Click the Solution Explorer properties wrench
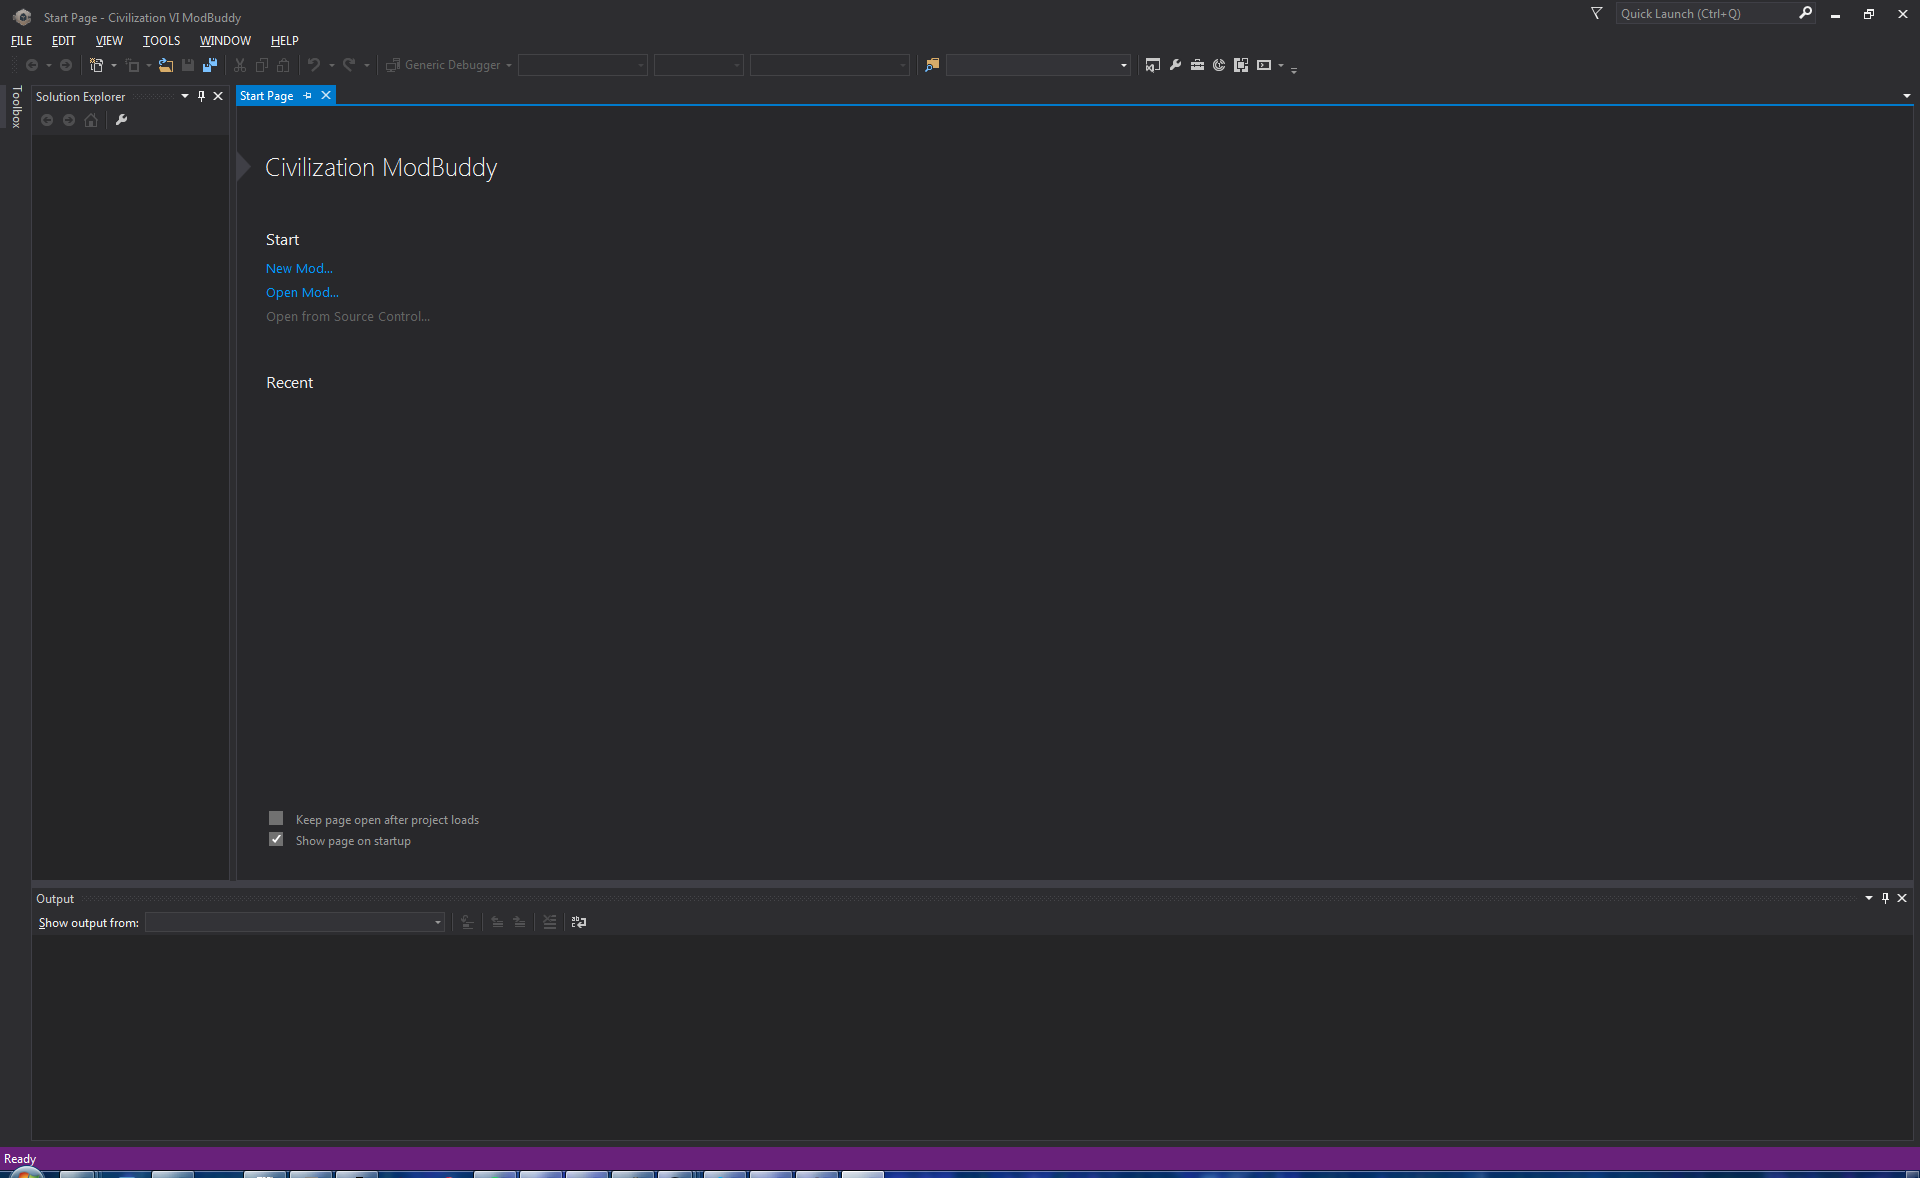 122,120
